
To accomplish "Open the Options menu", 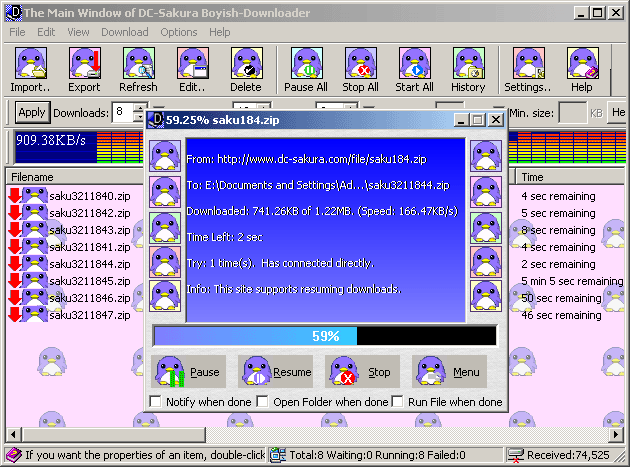I will pyautogui.click(x=179, y=32).
